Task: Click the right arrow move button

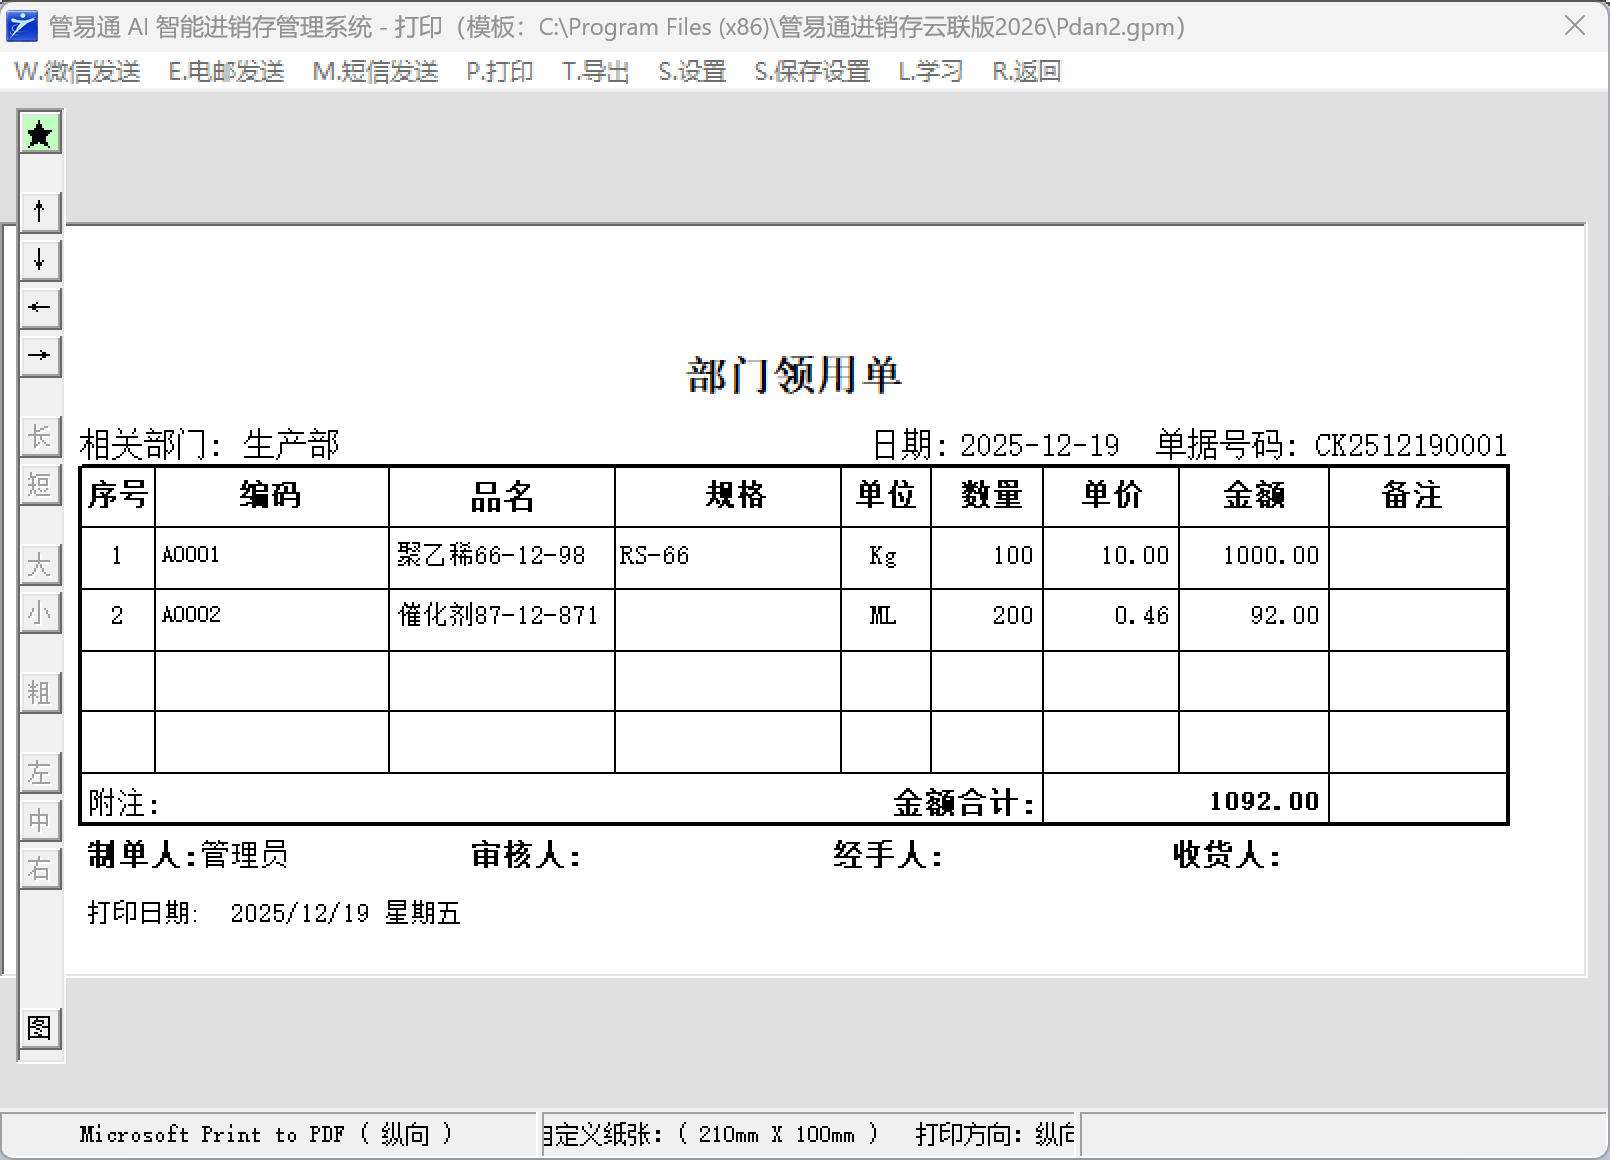Action: (40, 355)
